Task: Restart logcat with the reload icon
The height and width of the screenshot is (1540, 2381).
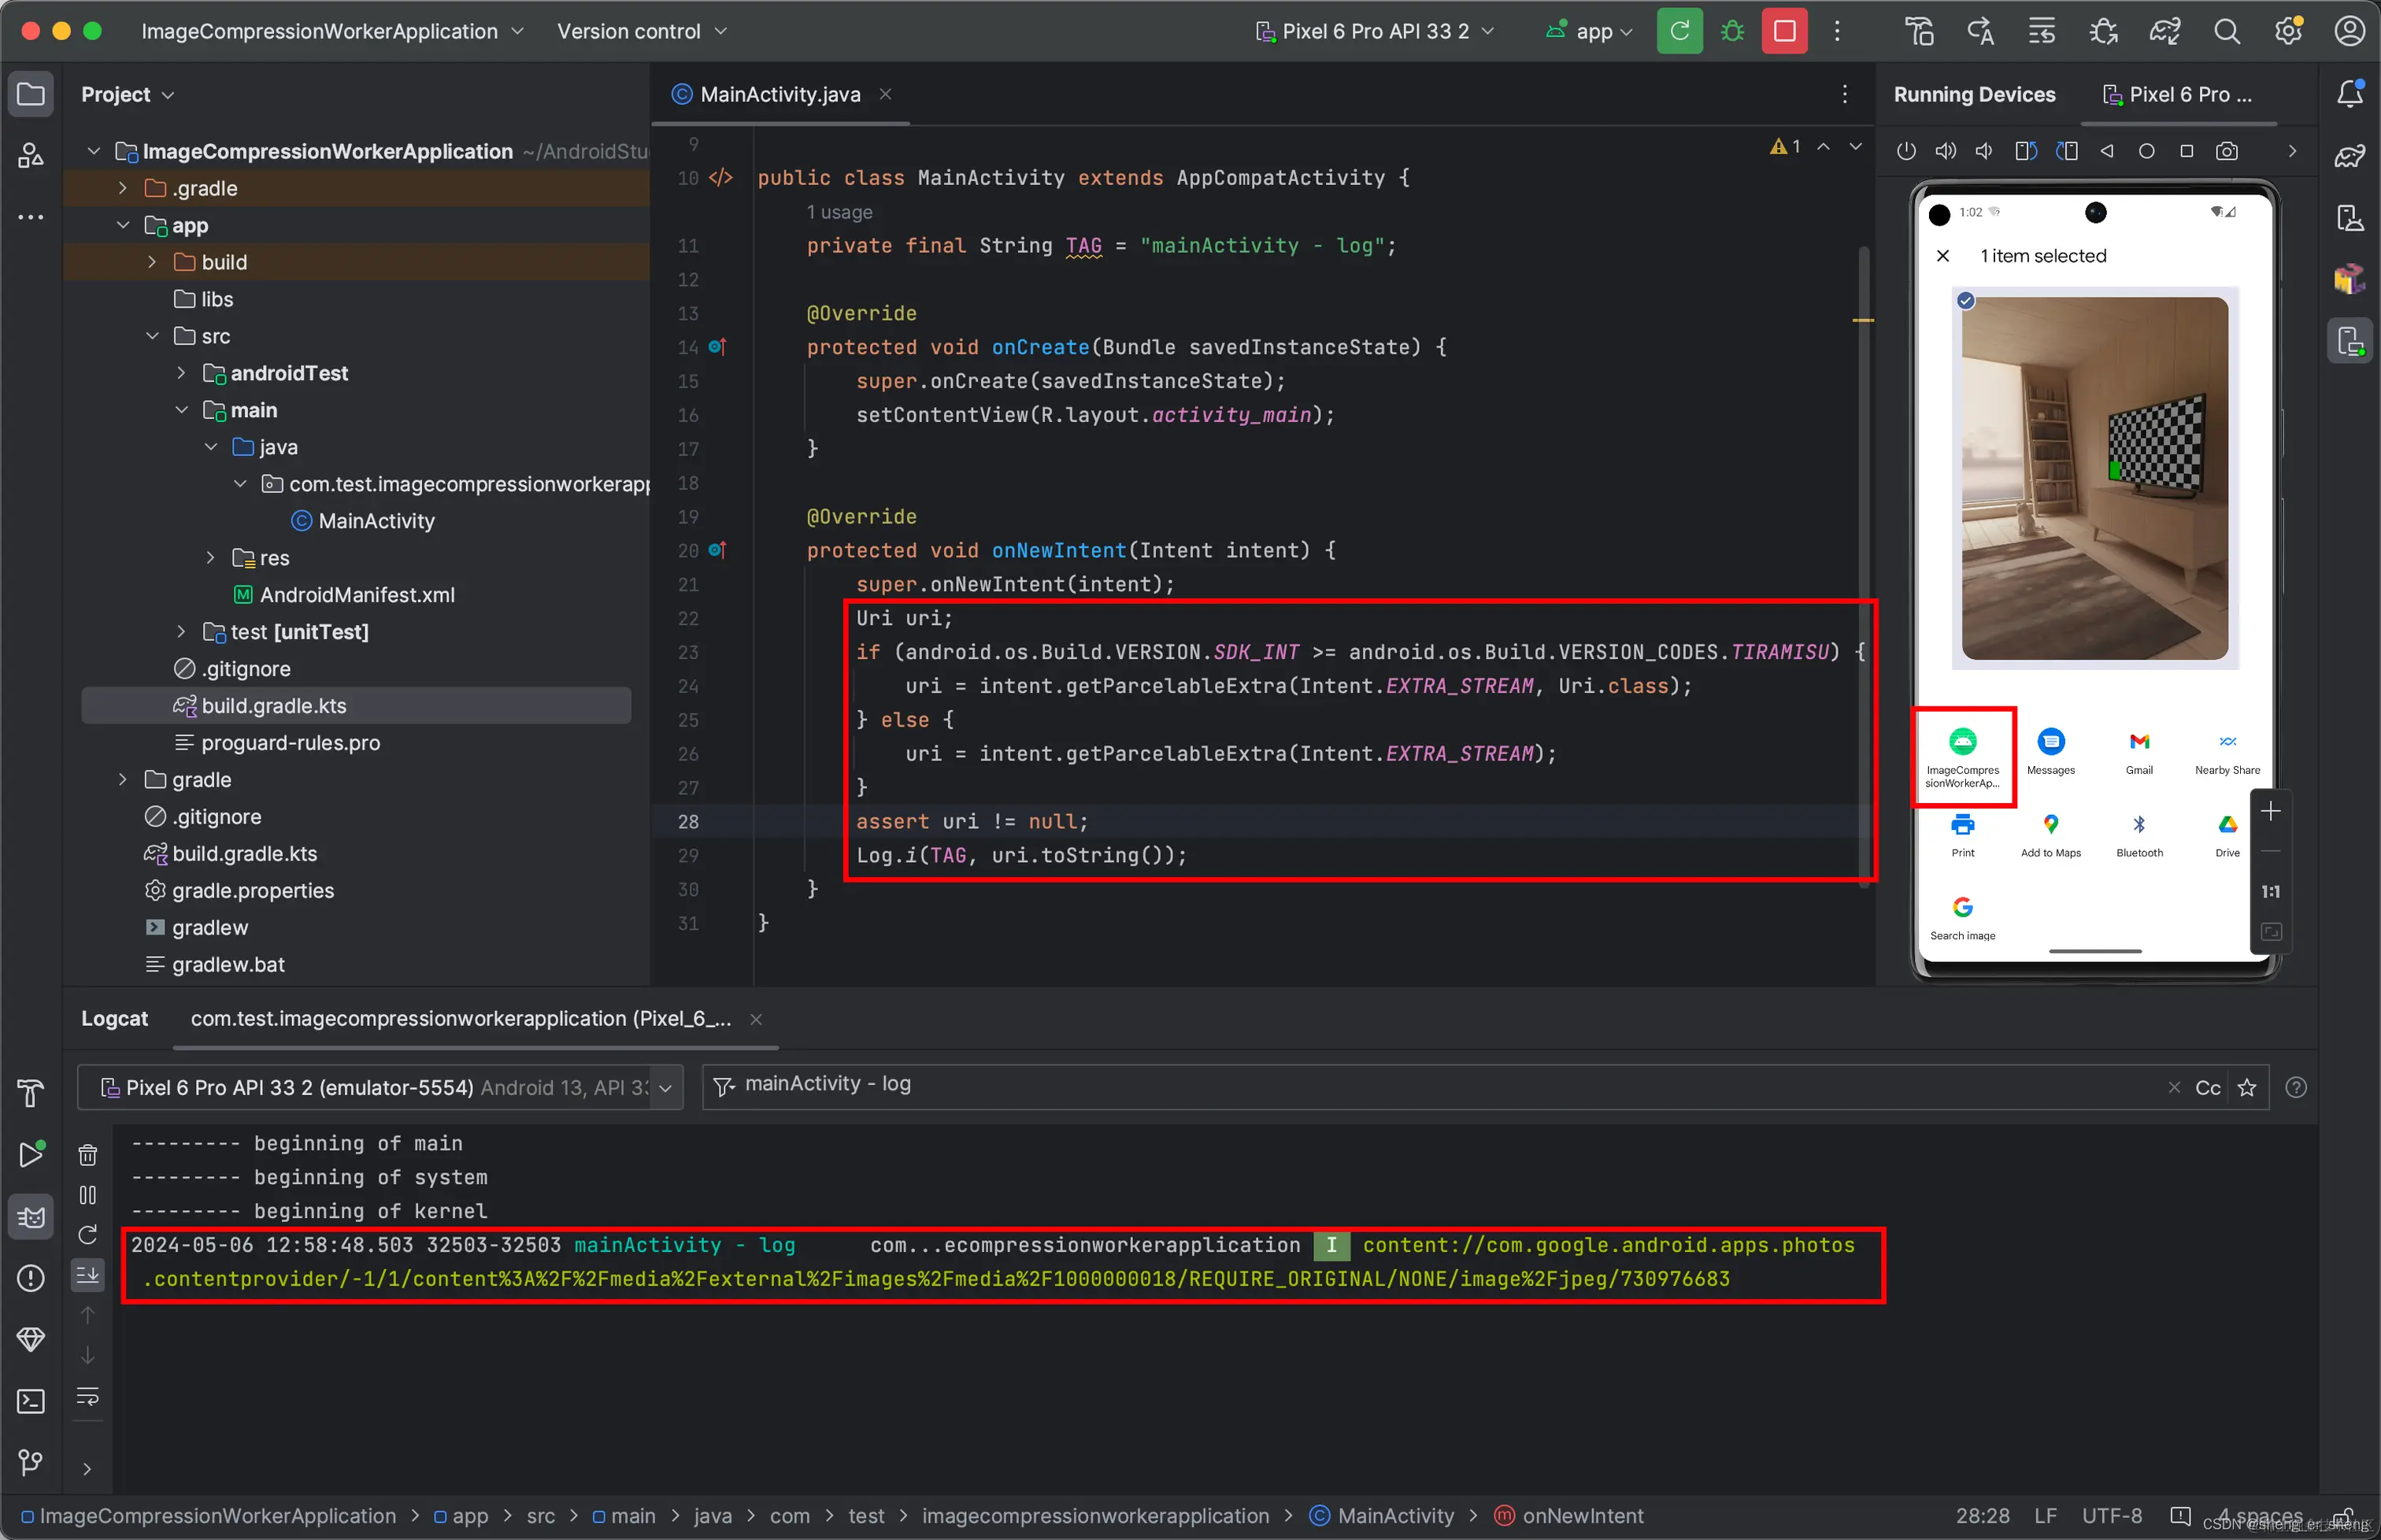Action: [88, 1235]
